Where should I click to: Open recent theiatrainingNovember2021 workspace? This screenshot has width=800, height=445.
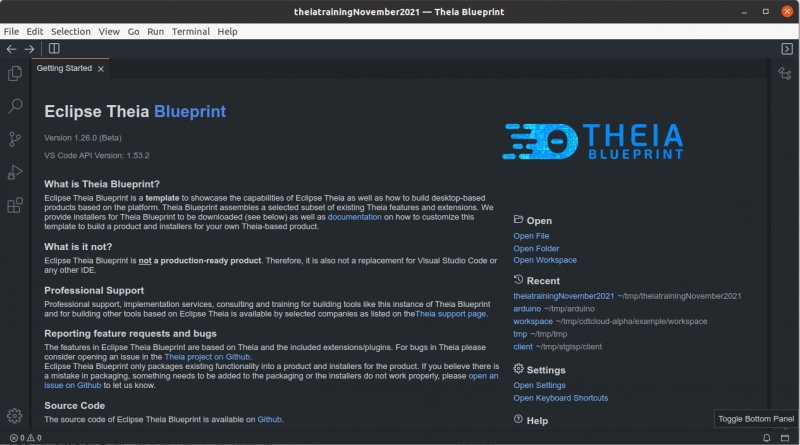point(564,296)
